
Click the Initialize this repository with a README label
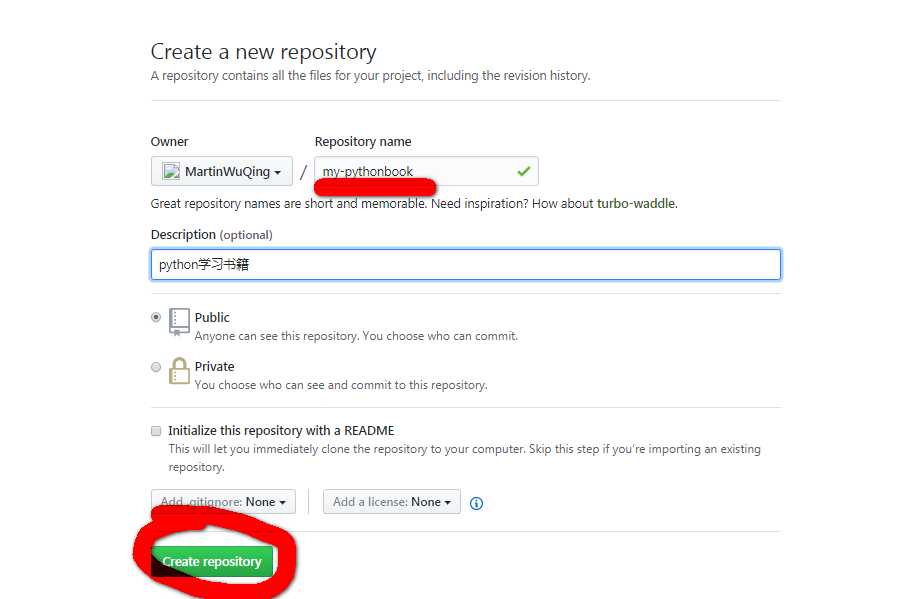[x=281, y=431]
